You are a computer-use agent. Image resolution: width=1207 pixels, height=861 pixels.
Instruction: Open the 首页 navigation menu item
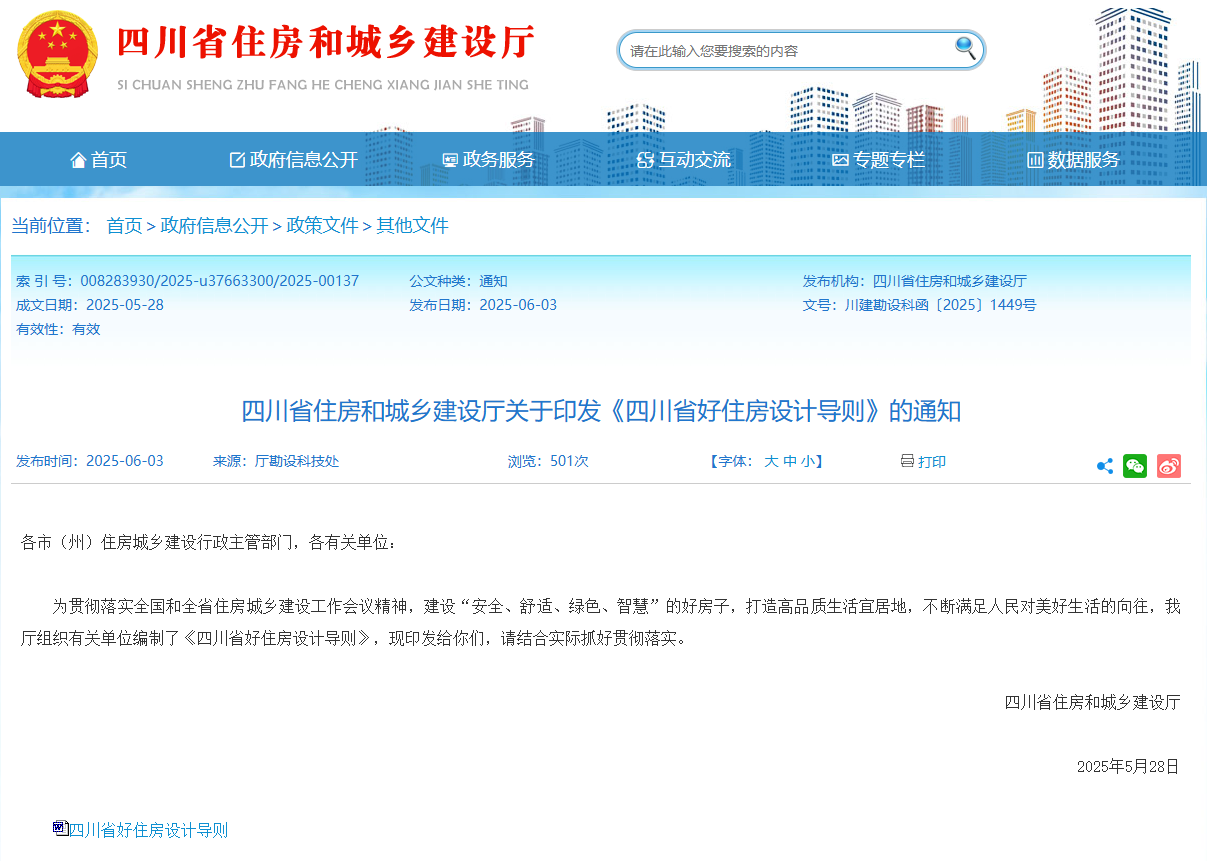99,160
